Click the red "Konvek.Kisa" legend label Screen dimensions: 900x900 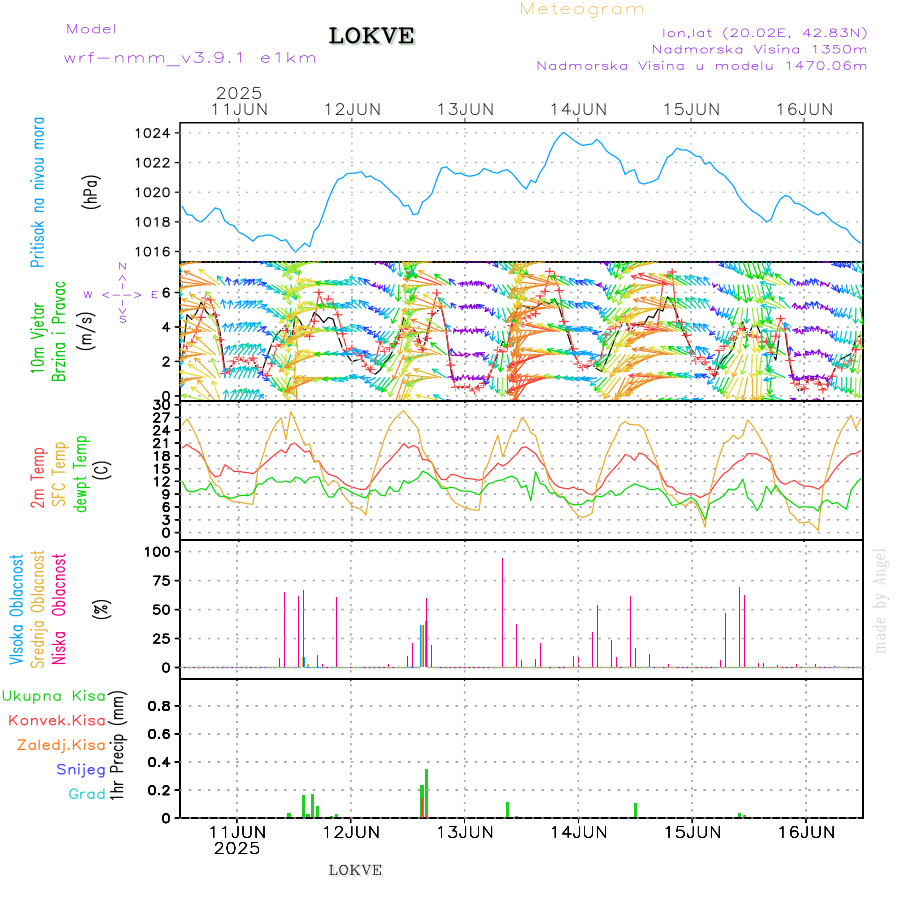[57, 721]
